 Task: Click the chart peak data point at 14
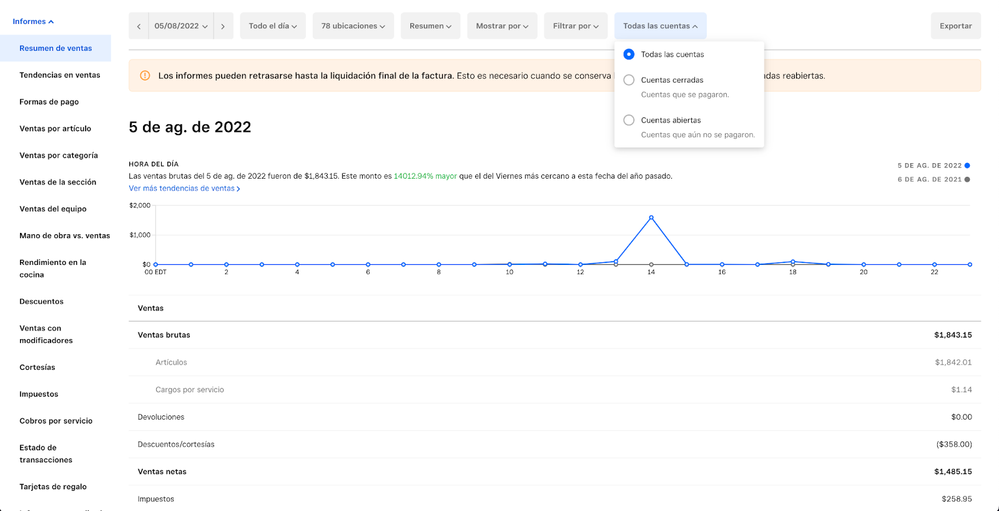[651, 217]
